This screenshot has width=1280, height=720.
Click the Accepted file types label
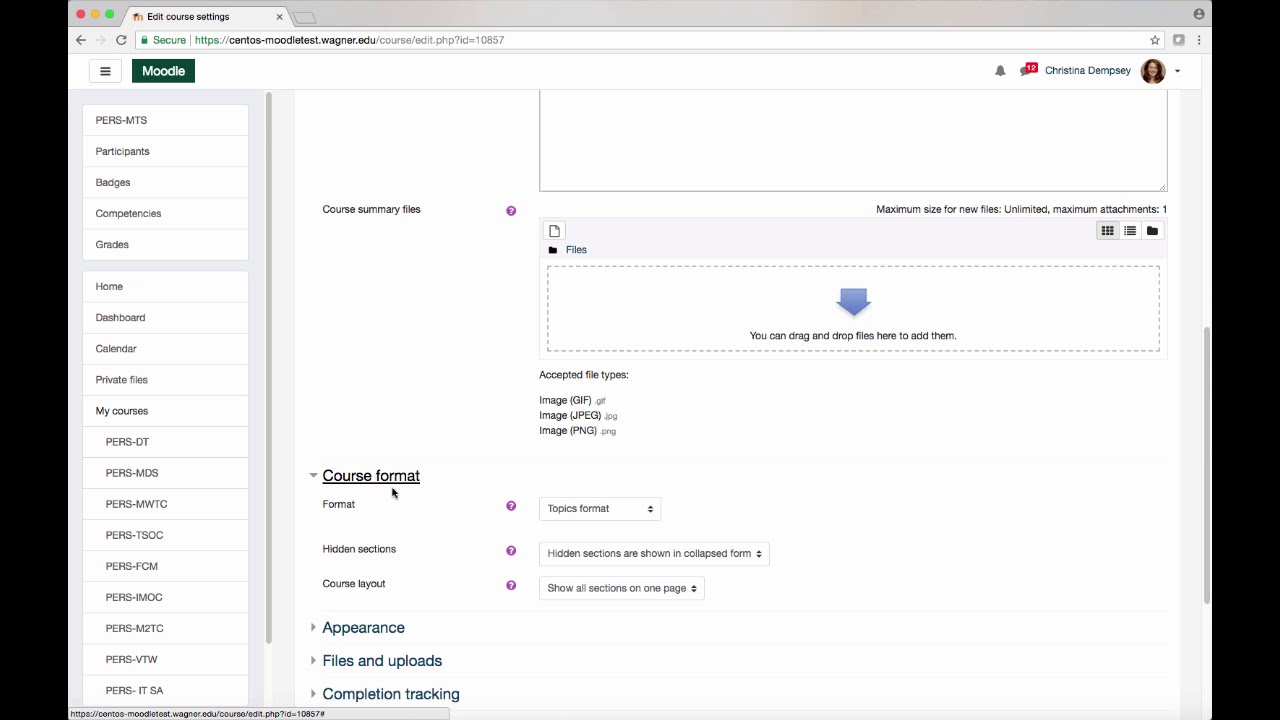point(584,375)
